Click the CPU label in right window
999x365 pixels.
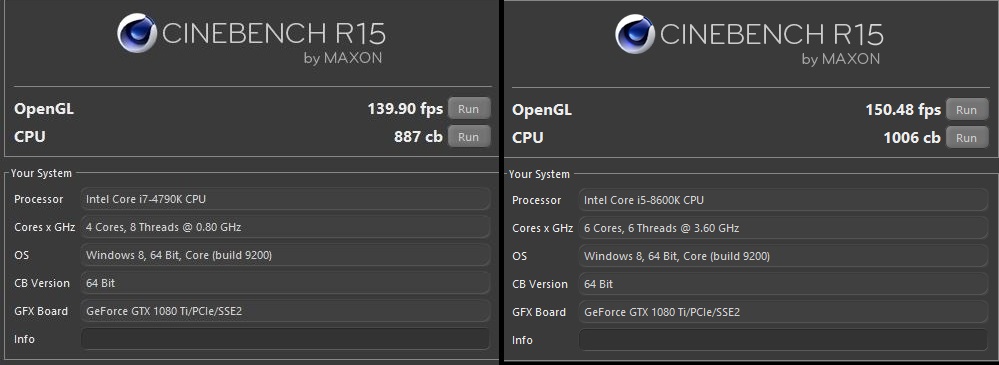point(528,137)
